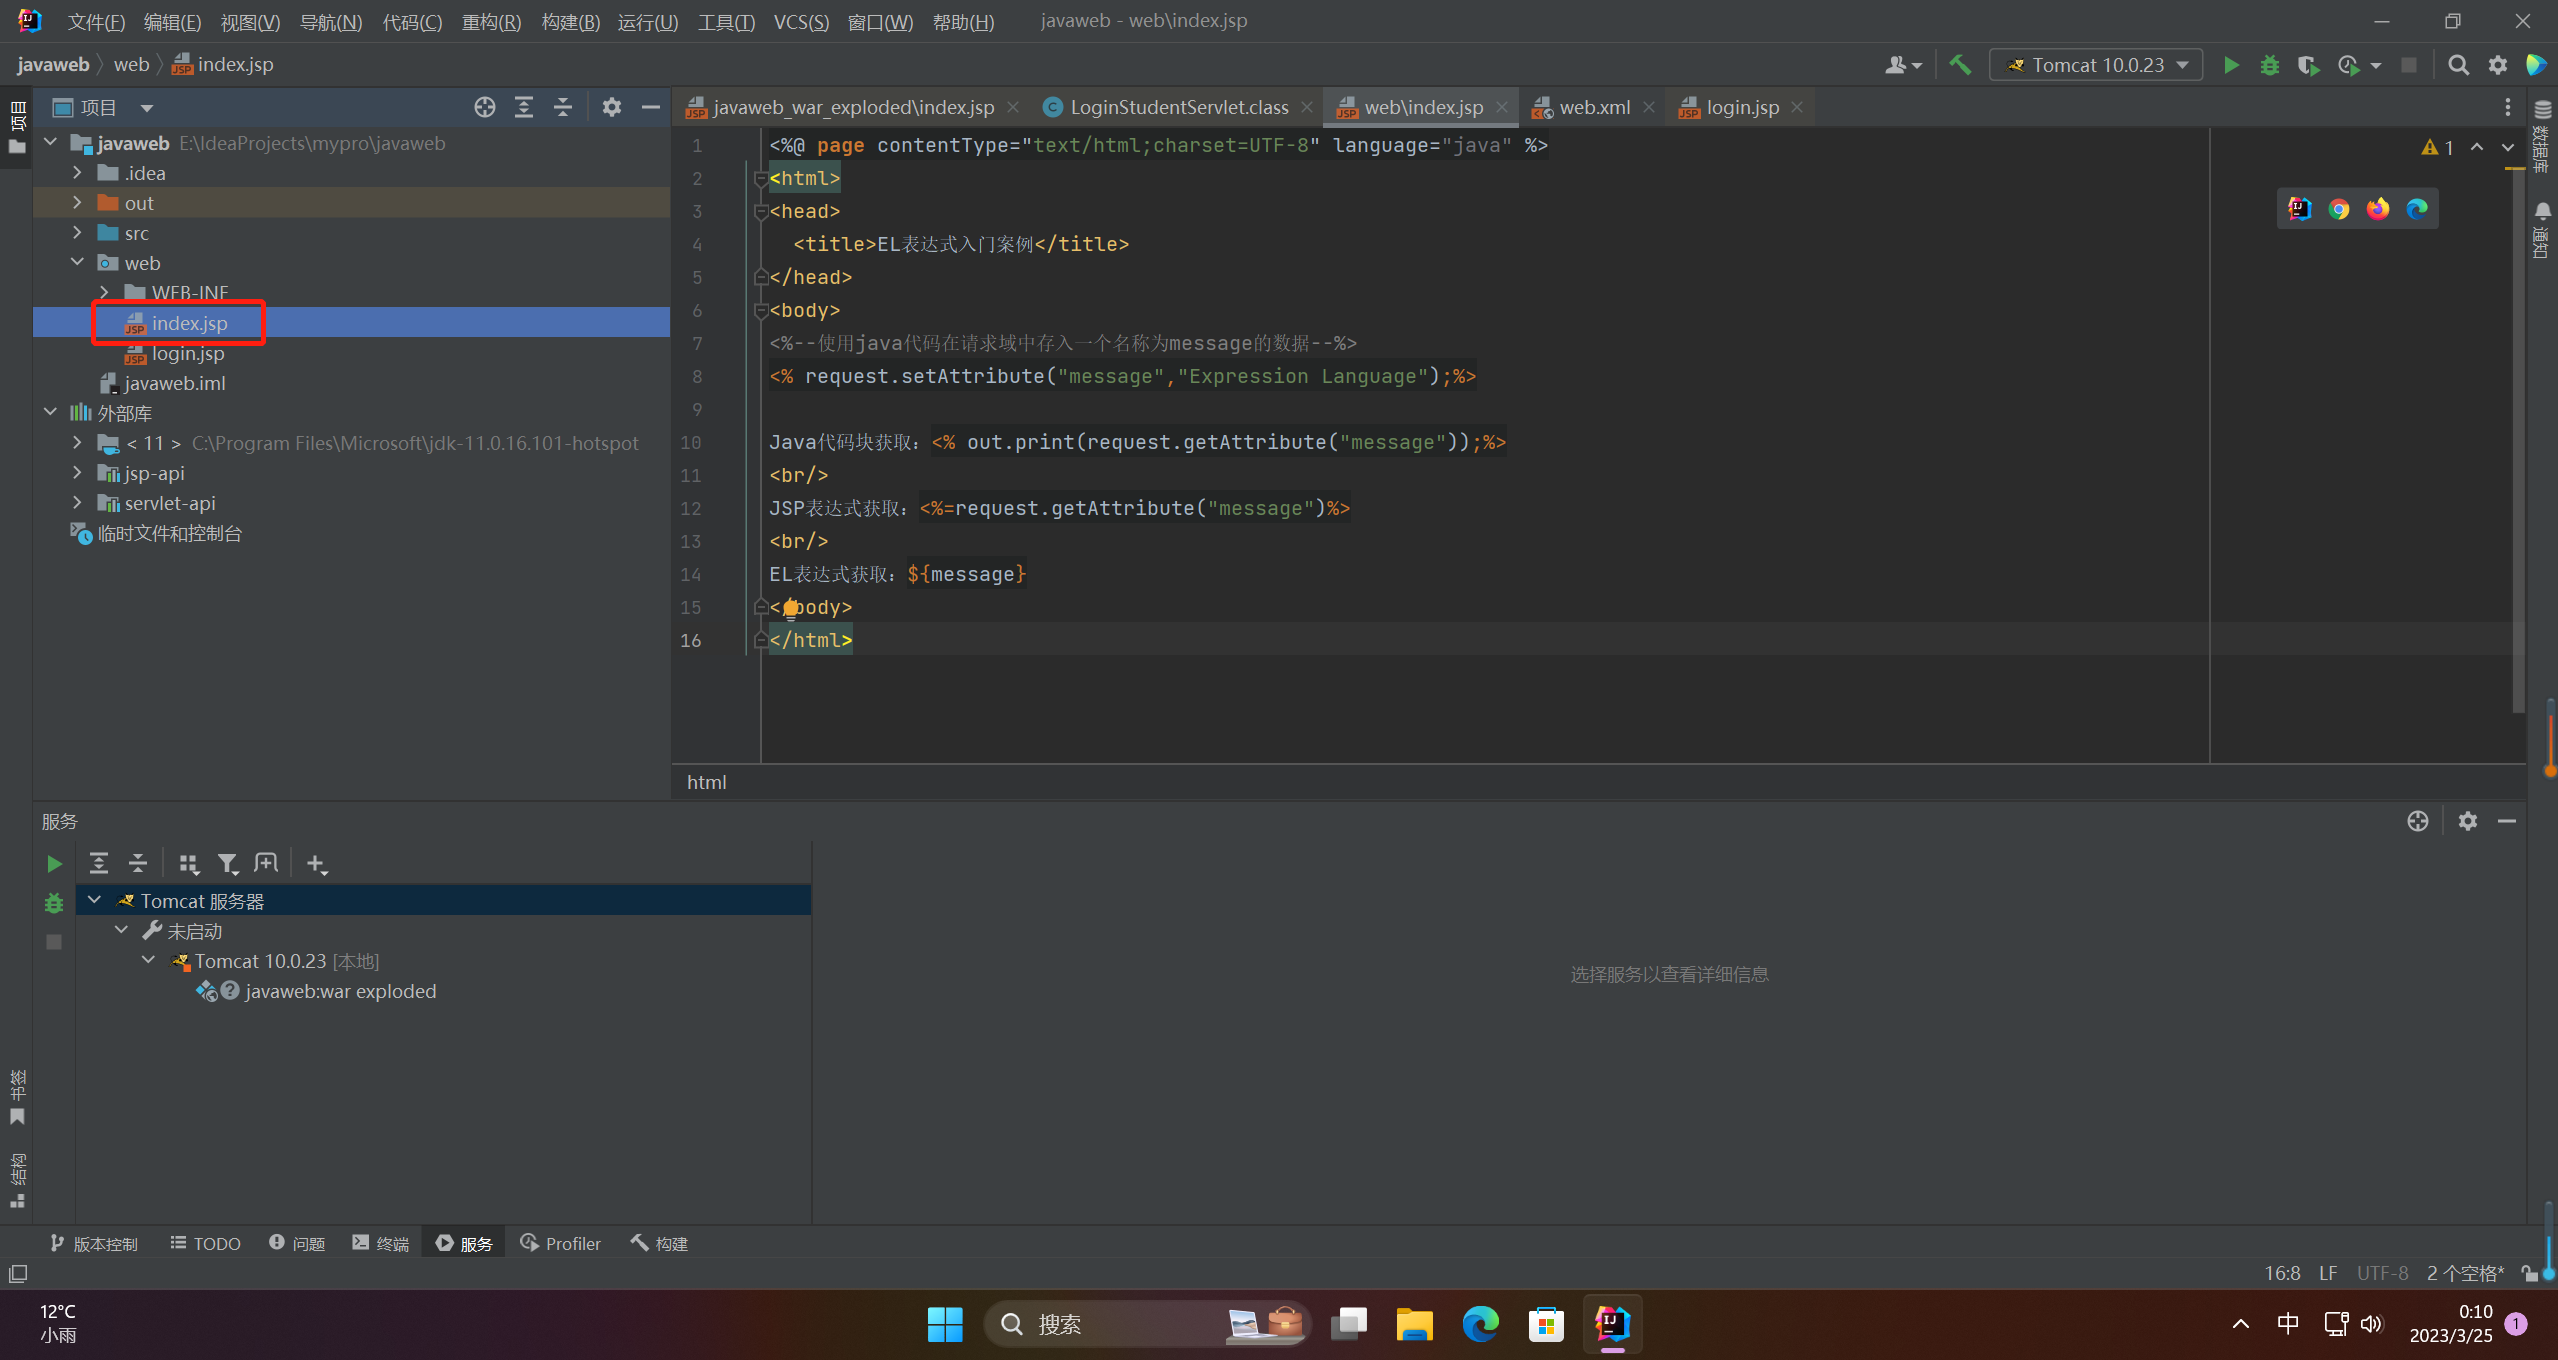Select login.jsp in the project tree
2558x1360 pixels.
[188, 353]
